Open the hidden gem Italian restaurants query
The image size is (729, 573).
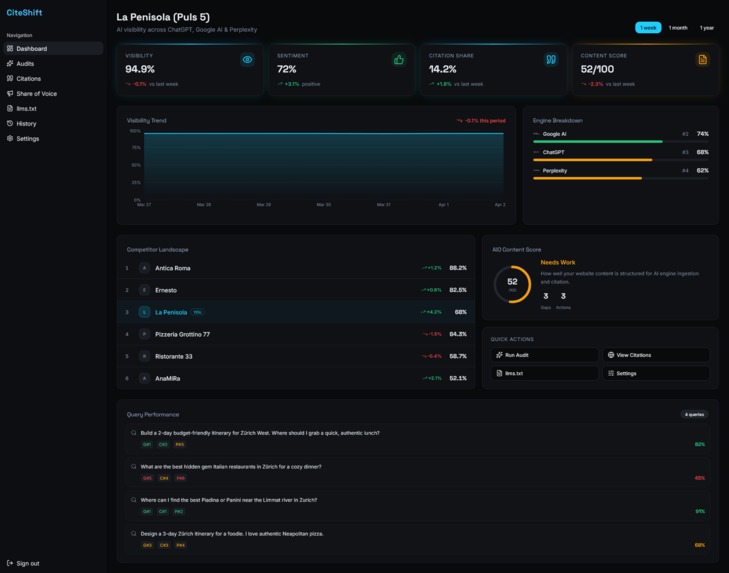[x=418, y=472]
